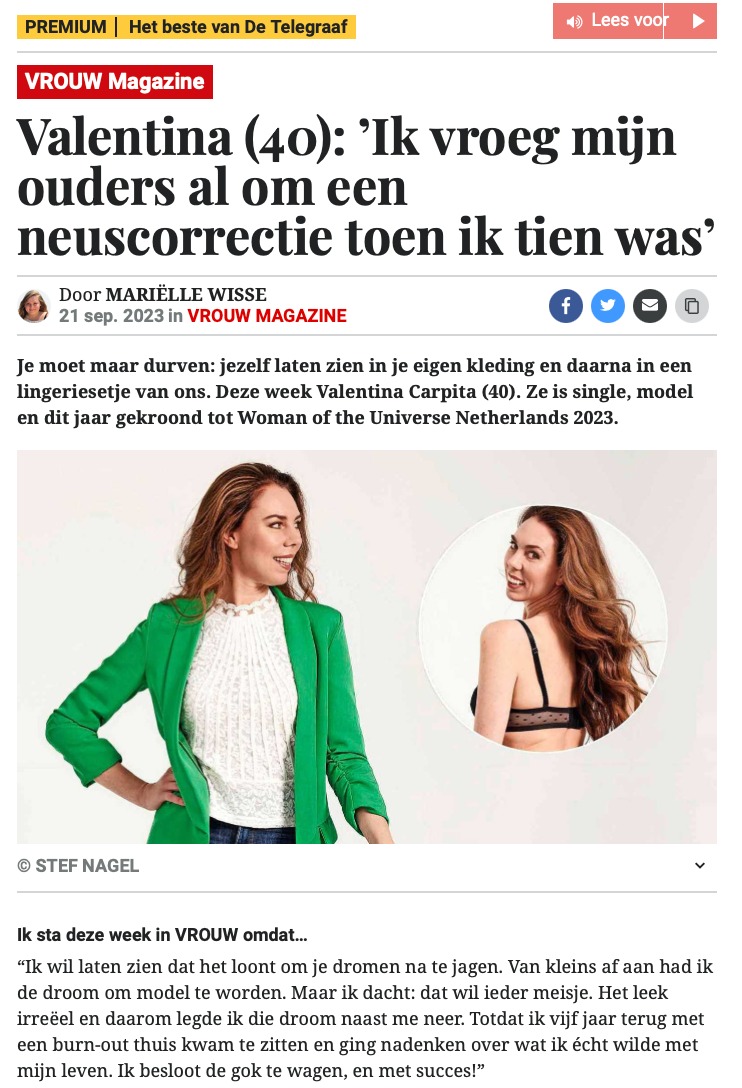This screenshot has height=1088, width=742.
Task: Click the PREMIUM label
Action: point(66,27)
